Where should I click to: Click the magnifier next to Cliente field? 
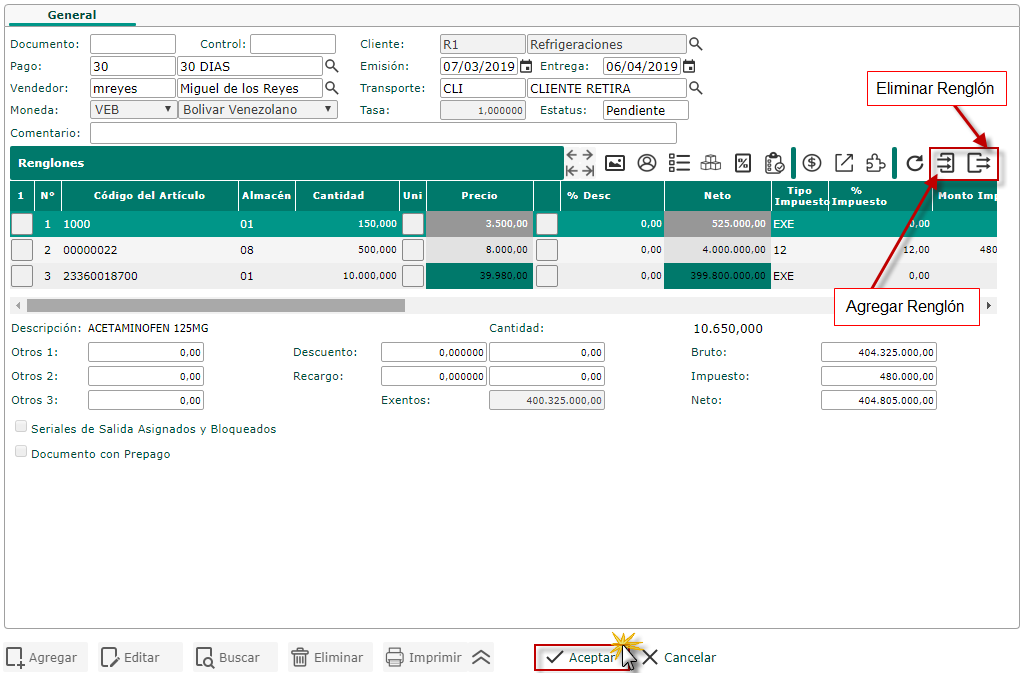click(697, 45)
